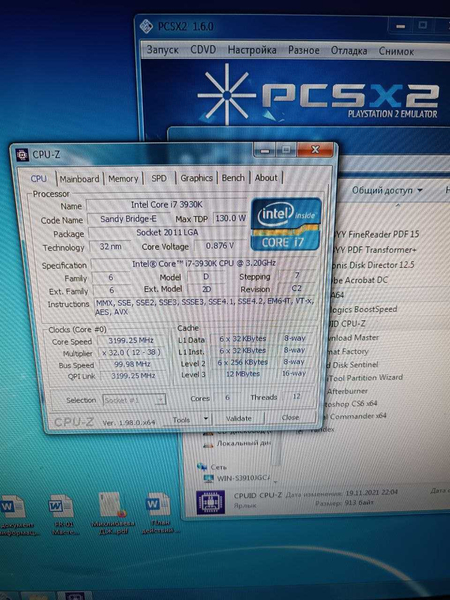Click the Code Name field Sandy Bridge-E
The height and width of the screenshot is (600, 450).
pyautogui.click(x=128, y=219)
